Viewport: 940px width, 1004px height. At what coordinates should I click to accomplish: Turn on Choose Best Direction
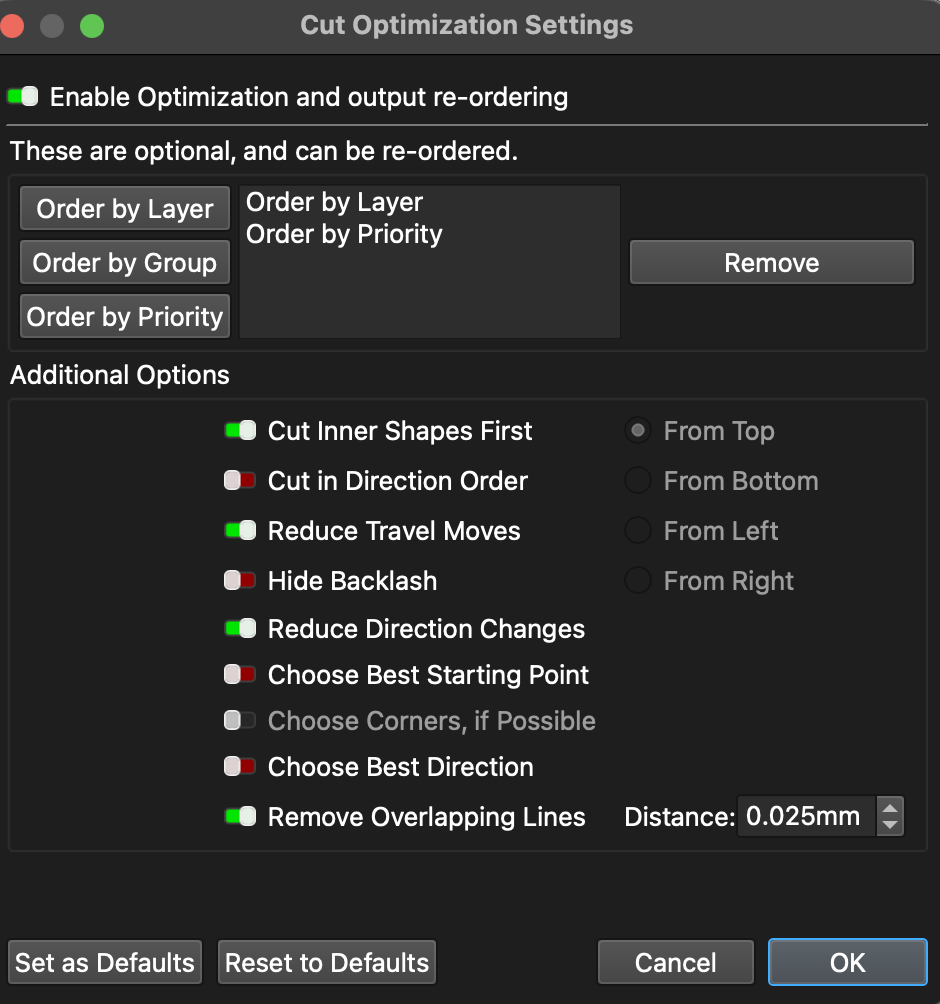(x=240, y=767)
